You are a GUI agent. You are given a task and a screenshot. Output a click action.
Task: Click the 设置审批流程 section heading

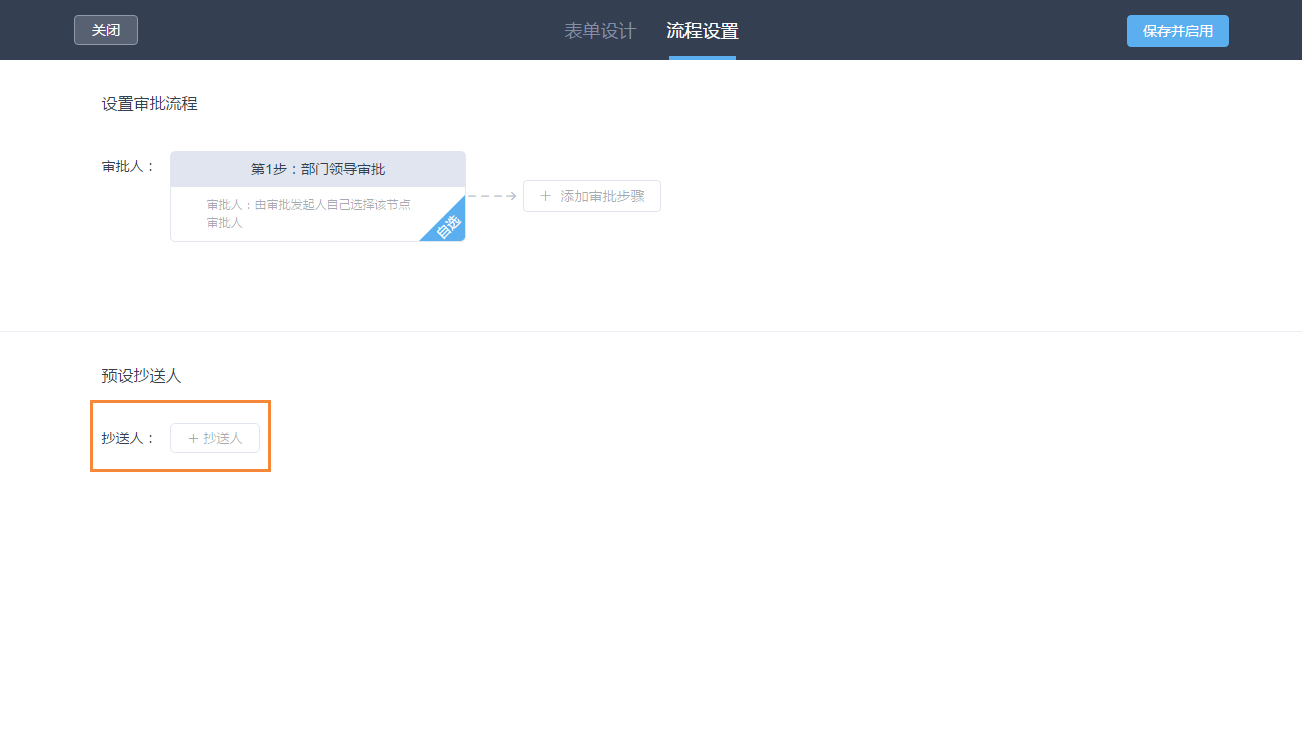tap(147, 103)
